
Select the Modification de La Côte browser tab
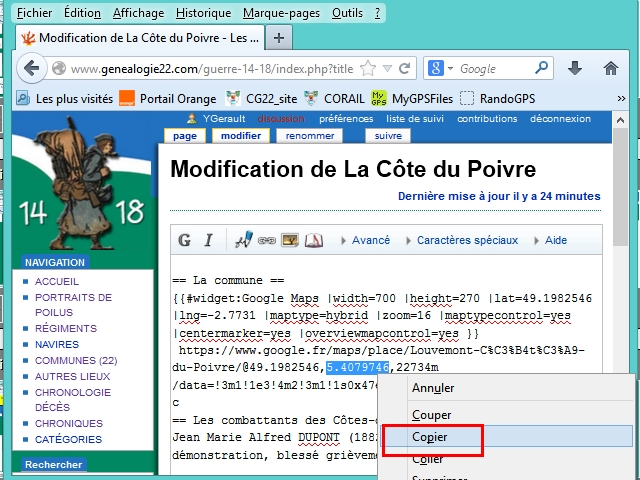140,38
